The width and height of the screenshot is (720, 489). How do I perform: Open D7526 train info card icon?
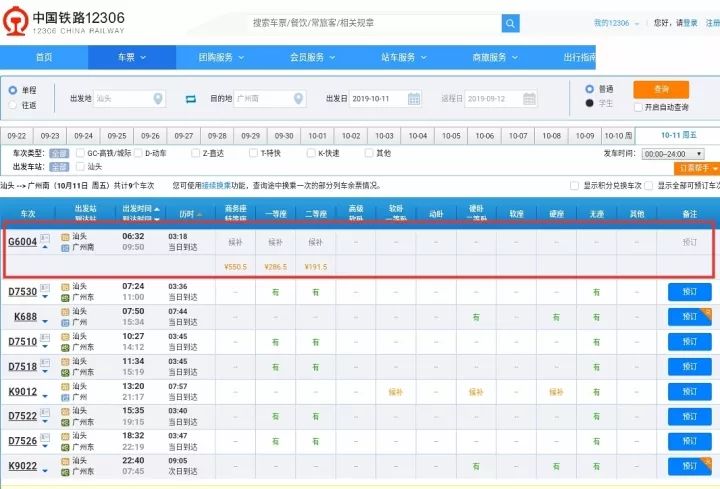(x=45, y=437)
